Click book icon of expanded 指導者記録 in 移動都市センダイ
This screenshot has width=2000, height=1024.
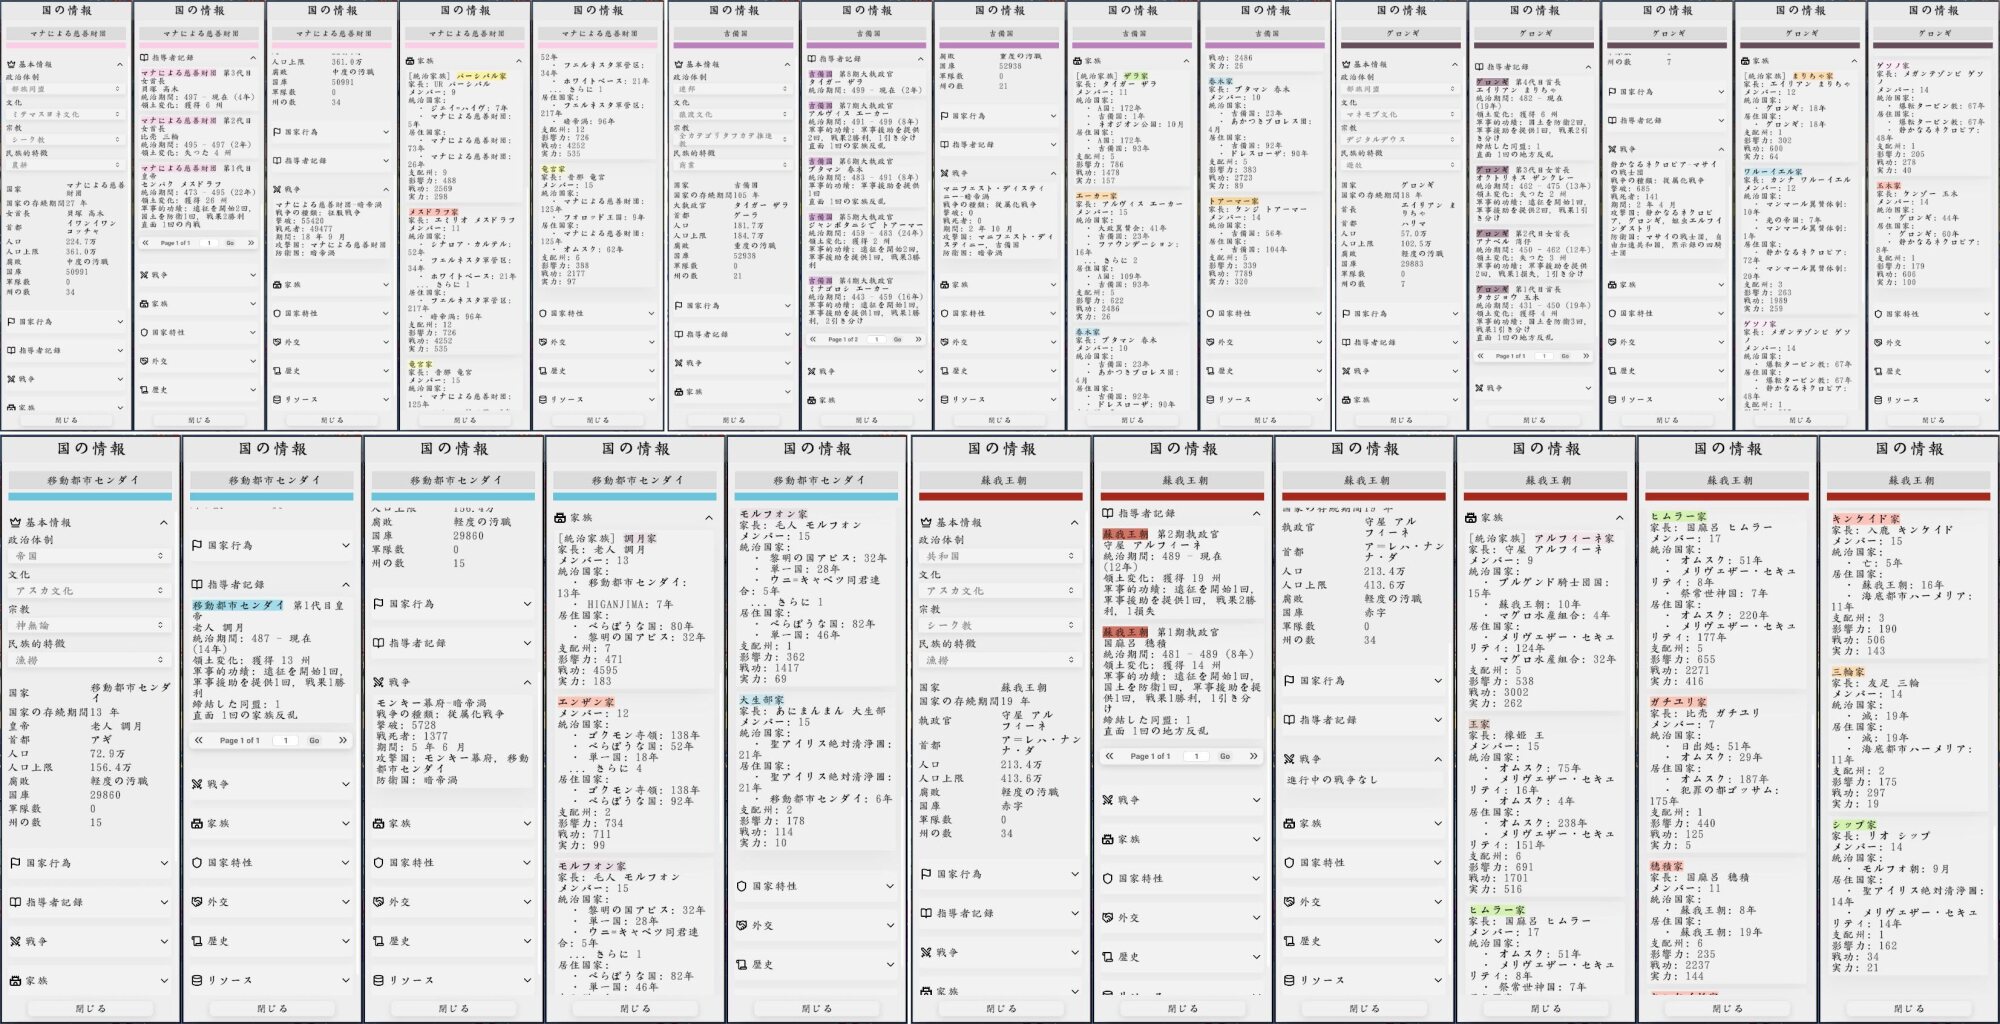point(197,584)
